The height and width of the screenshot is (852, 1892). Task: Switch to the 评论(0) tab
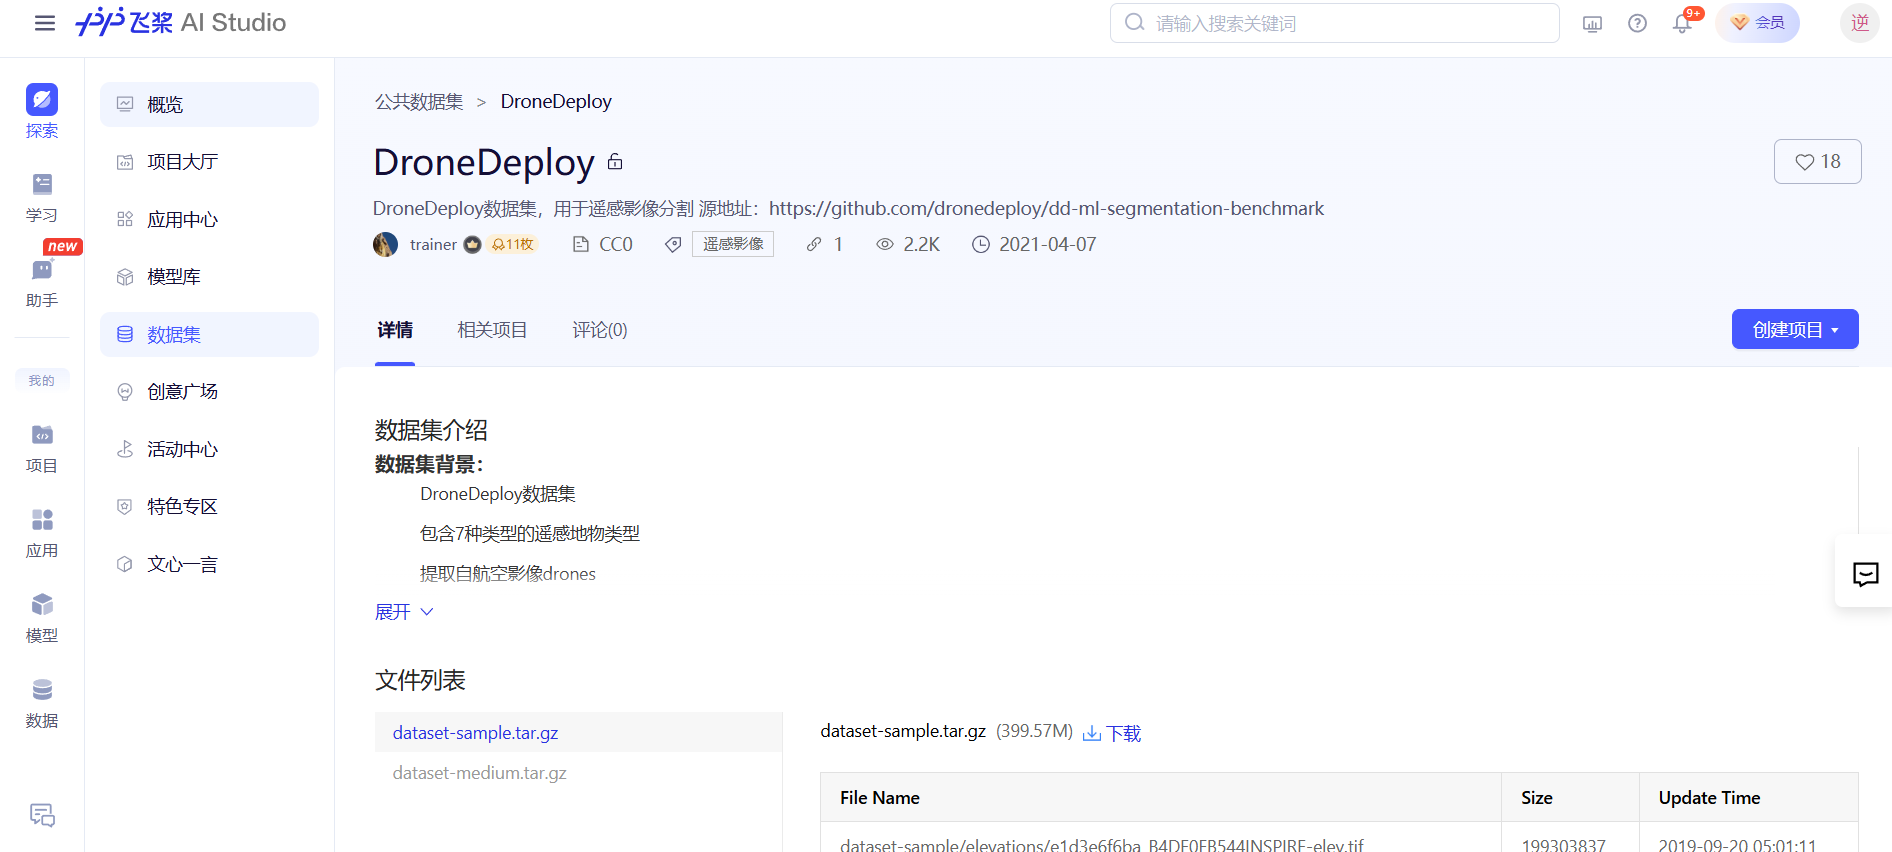(x=600, y=330)
